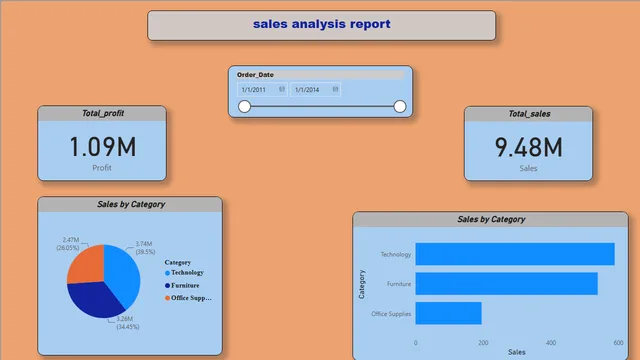640x360 pixels.
Task: Click the Technology axis label in the bar chart
Action: tap(396, 254)
